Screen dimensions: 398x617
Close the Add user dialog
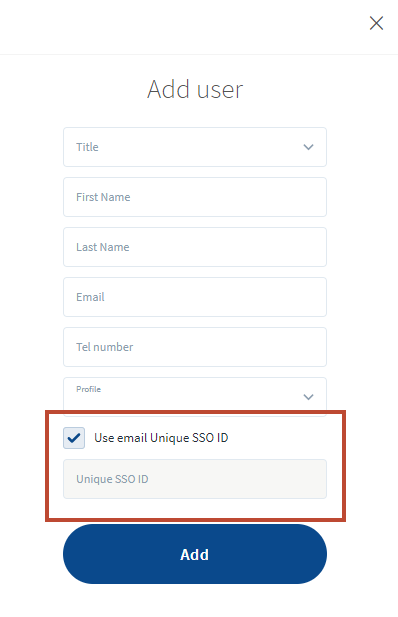[376, 23]
